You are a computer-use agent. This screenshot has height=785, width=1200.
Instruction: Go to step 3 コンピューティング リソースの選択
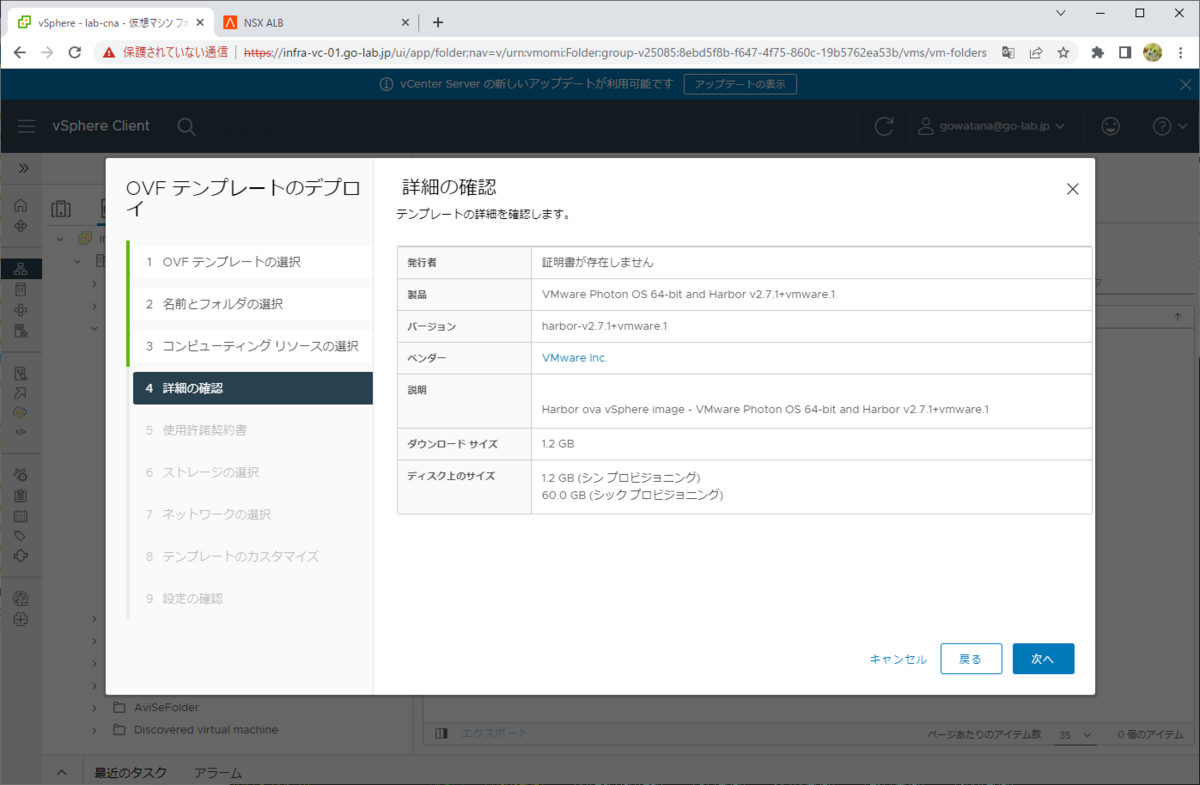click(x=251, y=346)
